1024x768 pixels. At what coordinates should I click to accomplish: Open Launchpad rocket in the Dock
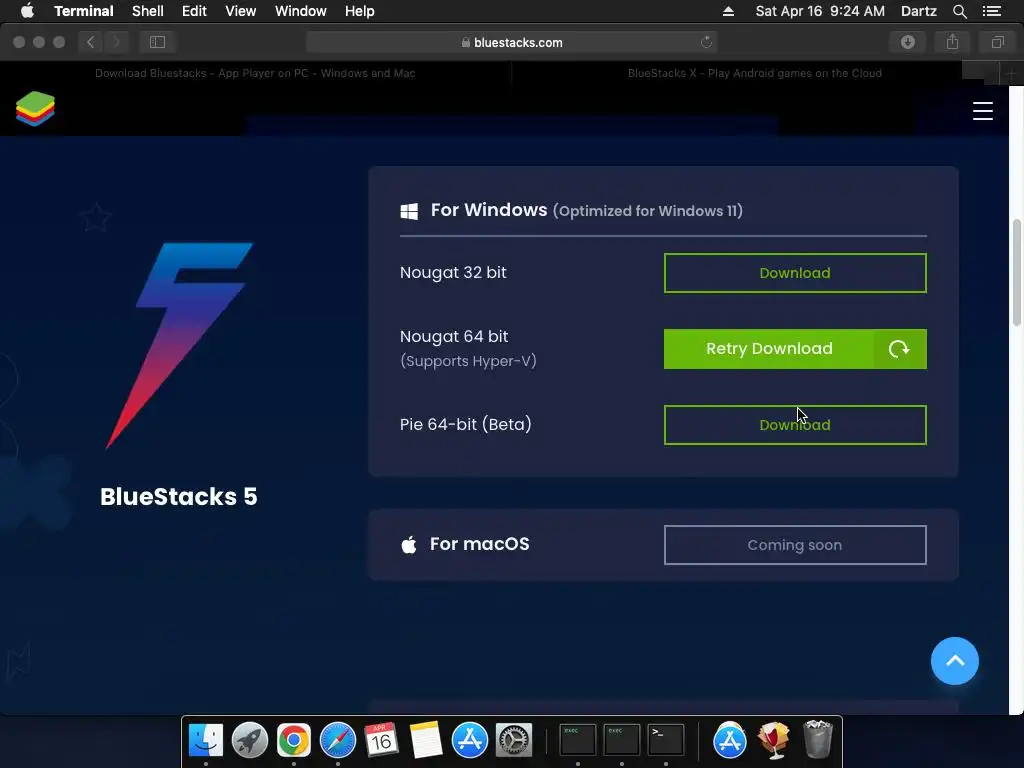coord(249,740)
